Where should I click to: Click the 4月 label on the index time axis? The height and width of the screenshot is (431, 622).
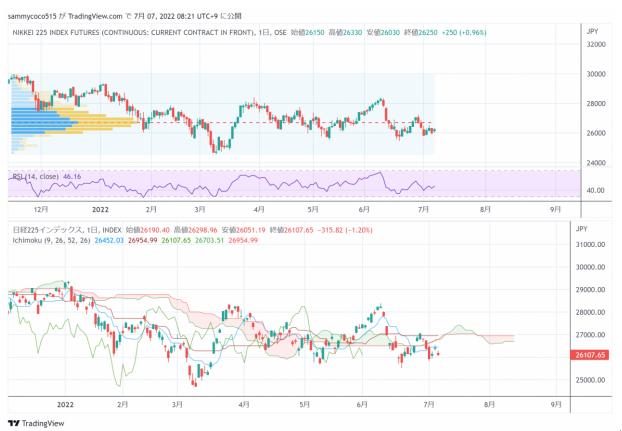[244, 404]
